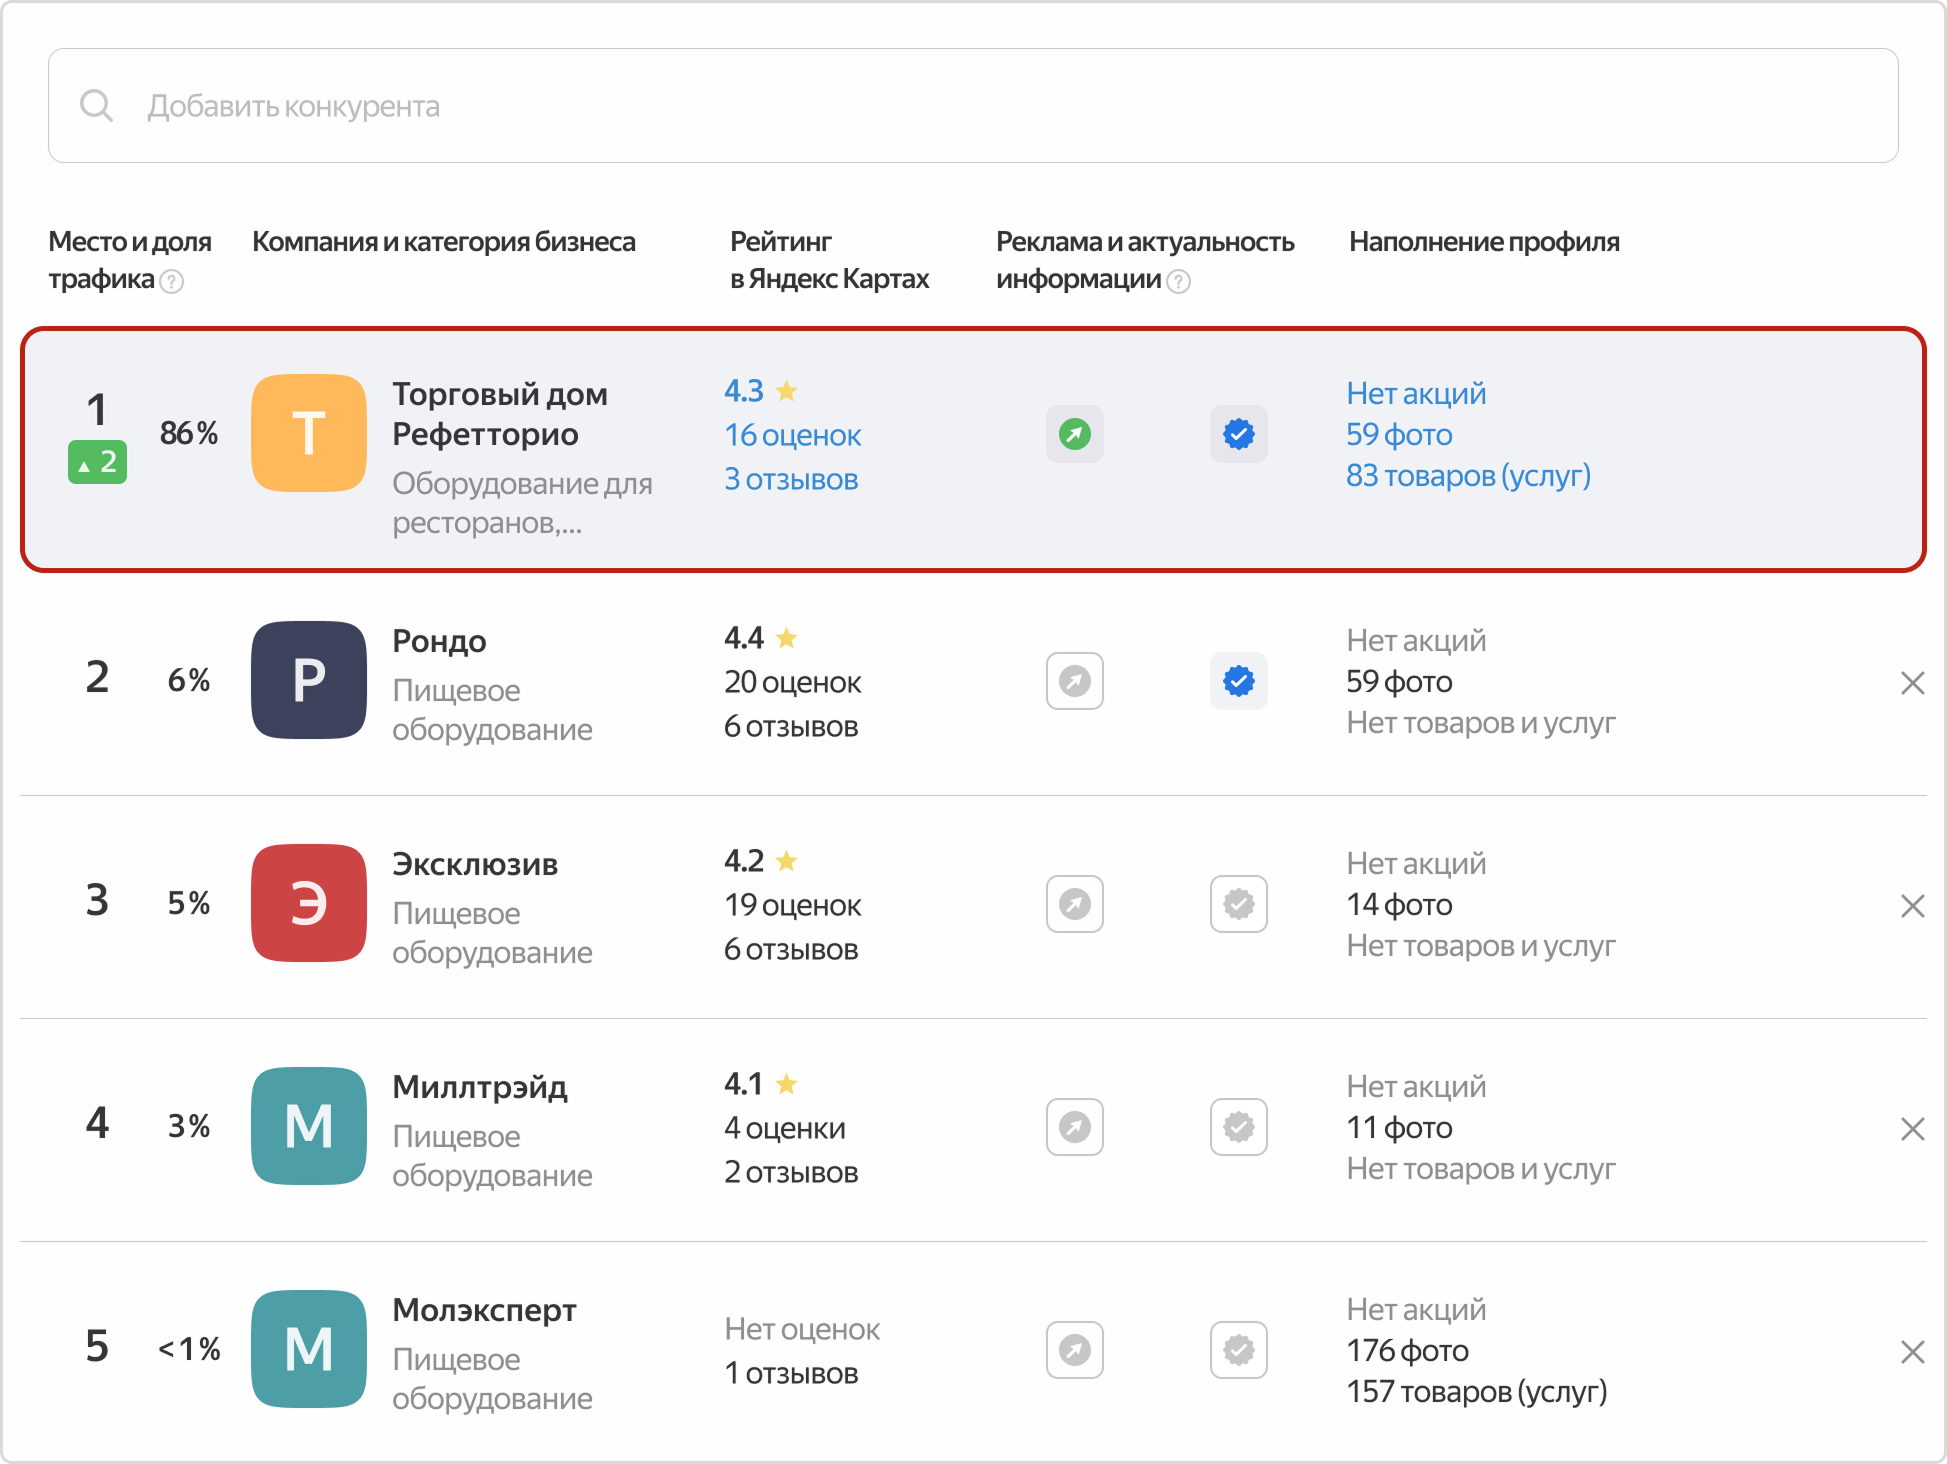The width and height of the screenshot is (1947, 1464).
Task: Open the help tooltip next to Место и доля трафика
Action: [x=172, y=282]
